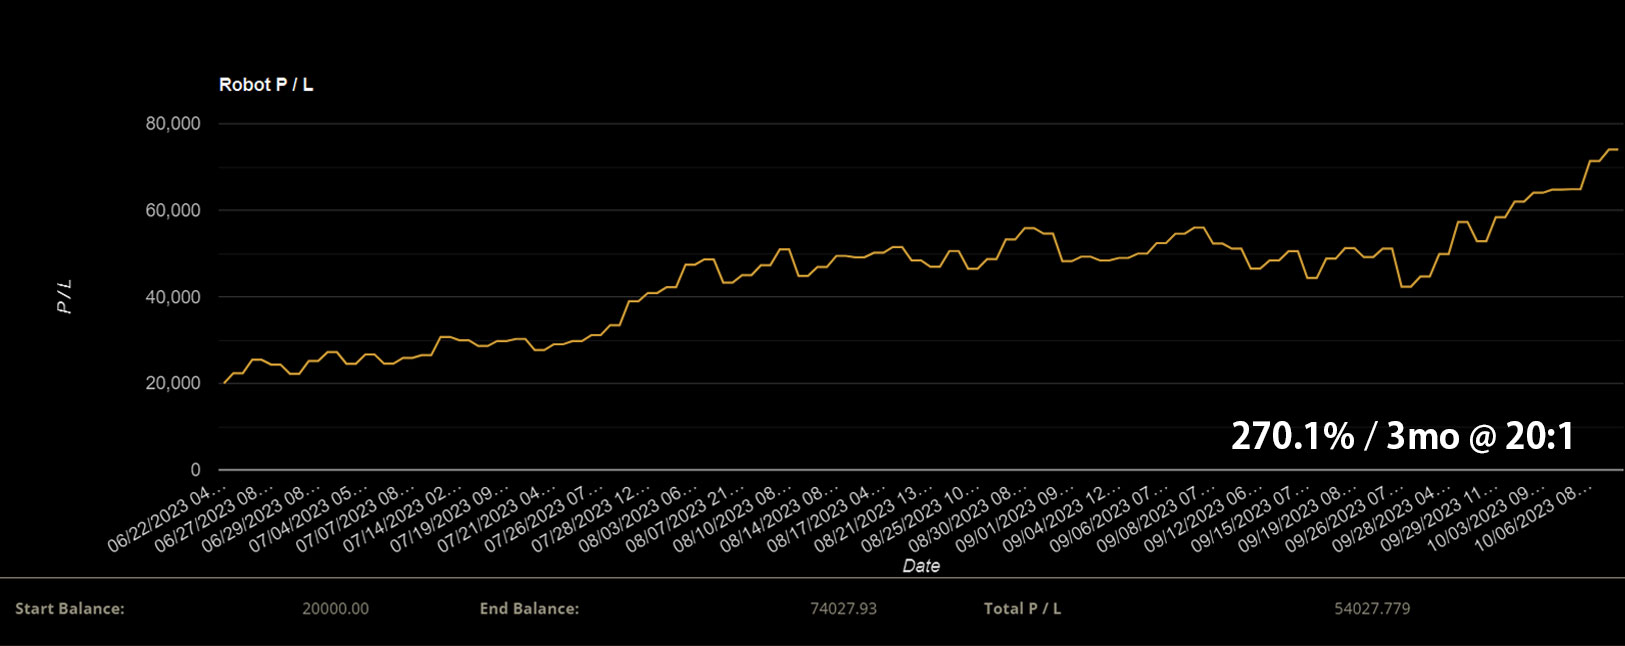Click the 270.1% / 3mo @ 20:1 annotation
This screenshot has width=1625, height=646.
pyautogui.click(x=1402, y=436)
